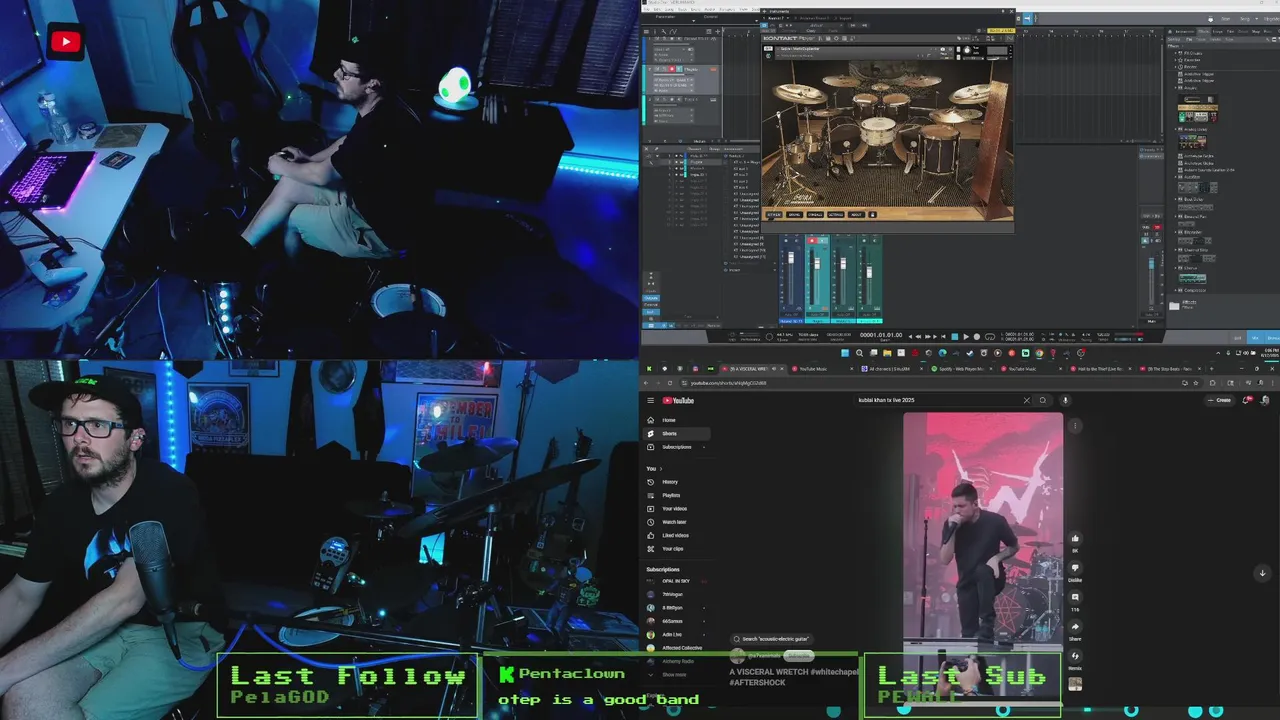
Task: Open Kontakt SETTINGS tab
Action: point(836,214)
